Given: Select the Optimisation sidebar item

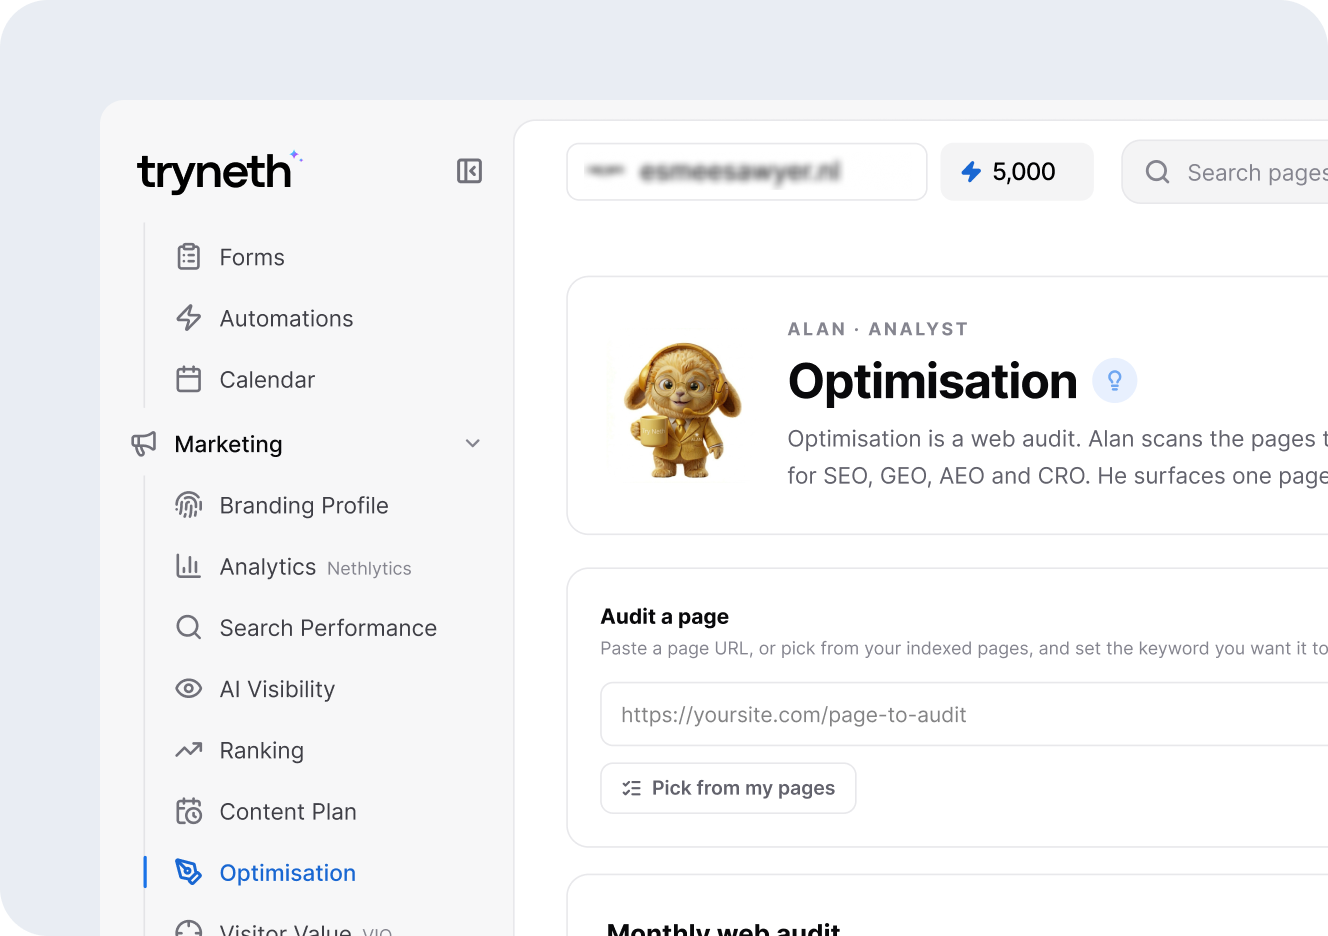Looking at the screenshot, I should (287, 872).
